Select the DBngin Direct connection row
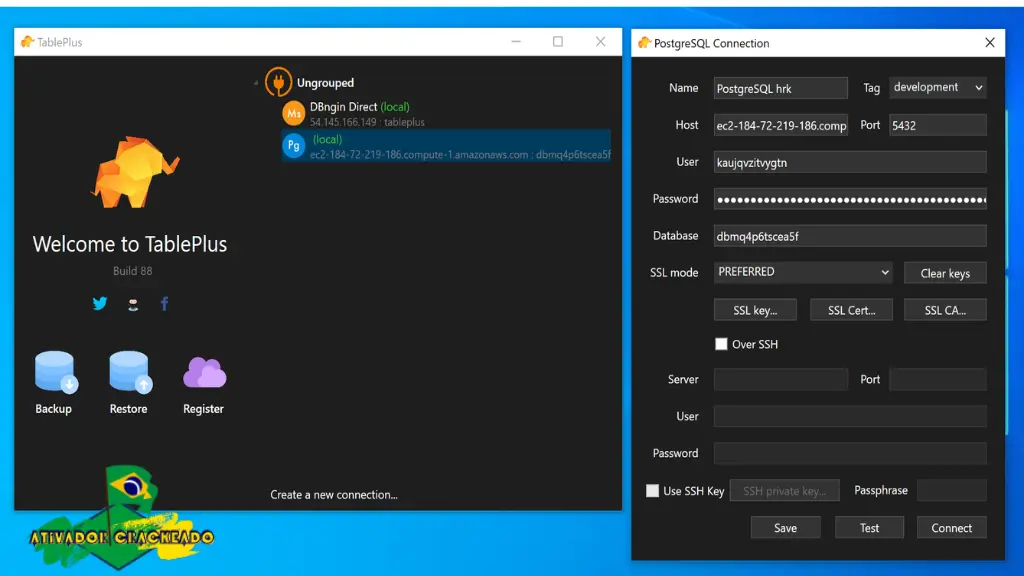Screen dimensions: 1024x576 447,114
